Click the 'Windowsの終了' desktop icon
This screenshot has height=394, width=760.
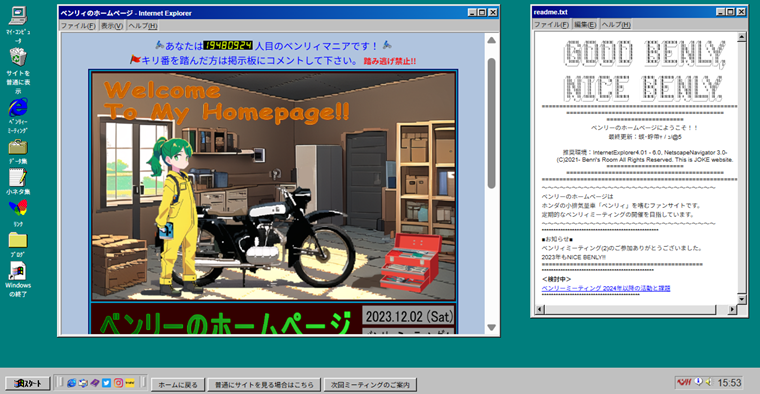[x=18, y=279]
